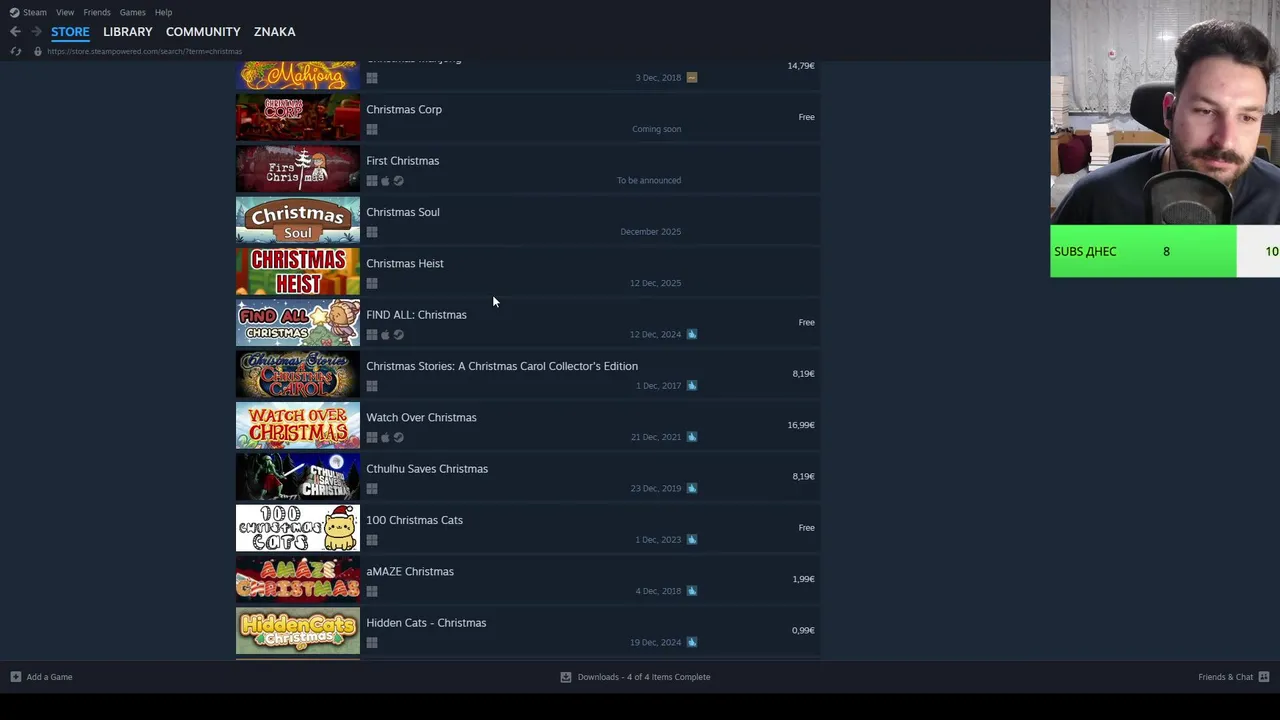Click review icon for aMAZE Christmas

point(692,591)
